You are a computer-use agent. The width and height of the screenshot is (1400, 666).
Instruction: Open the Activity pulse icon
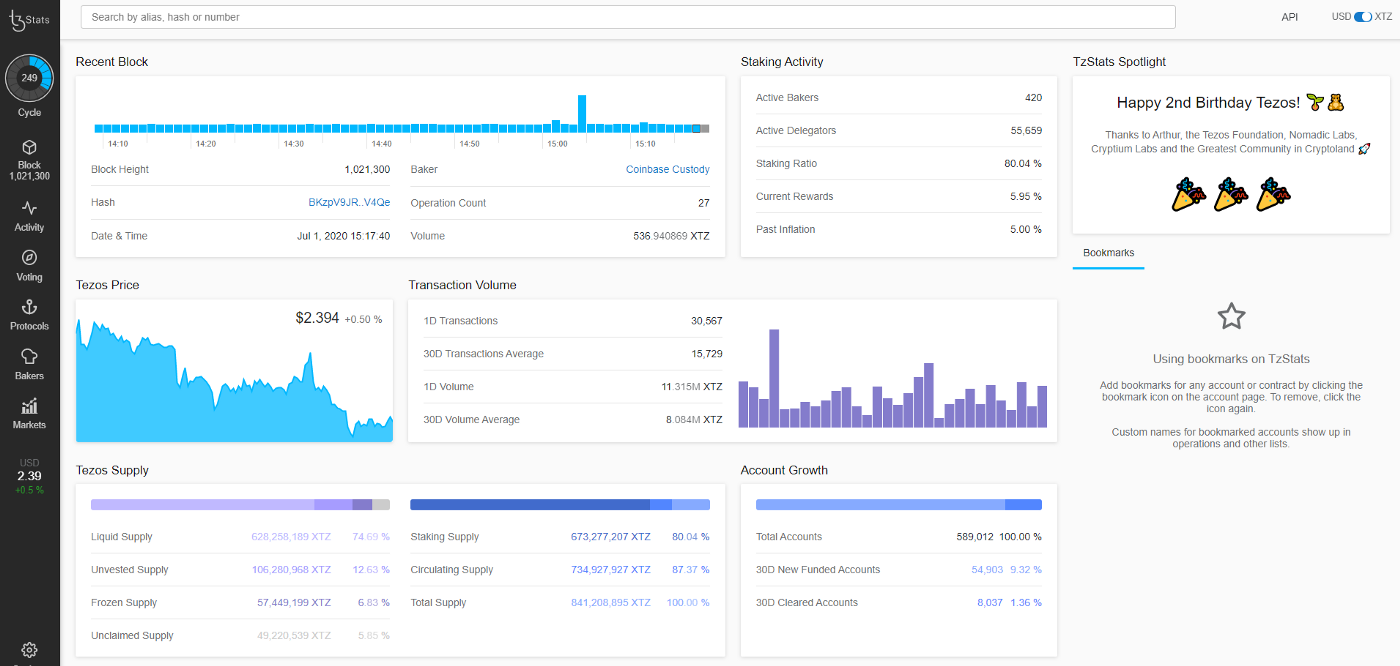[29, 208]
